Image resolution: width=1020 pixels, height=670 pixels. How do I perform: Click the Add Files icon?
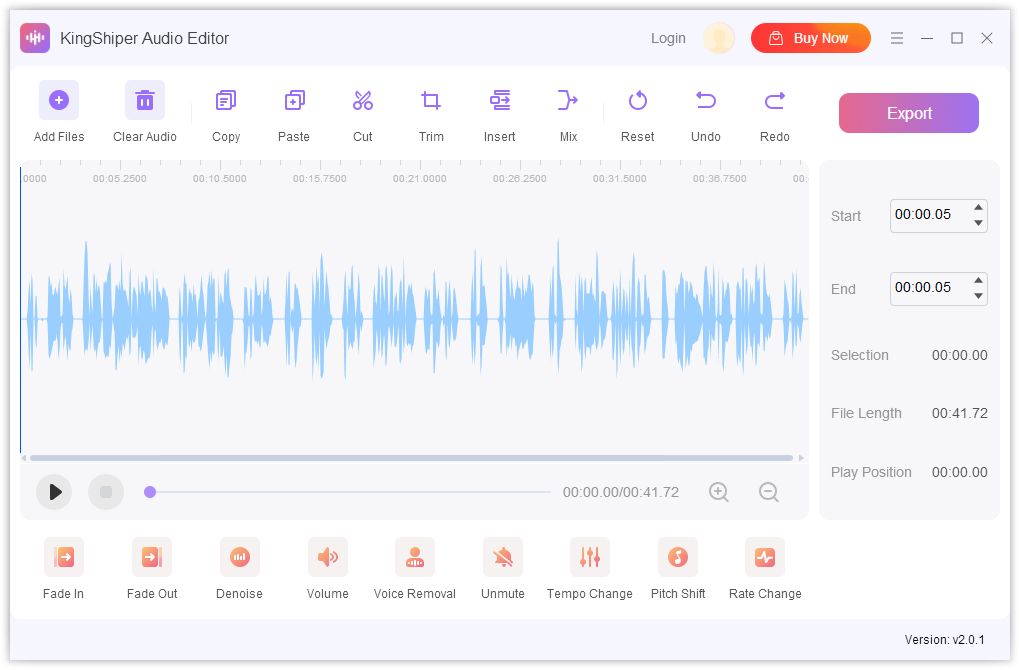pyautogui.click(x=59, y=100)
